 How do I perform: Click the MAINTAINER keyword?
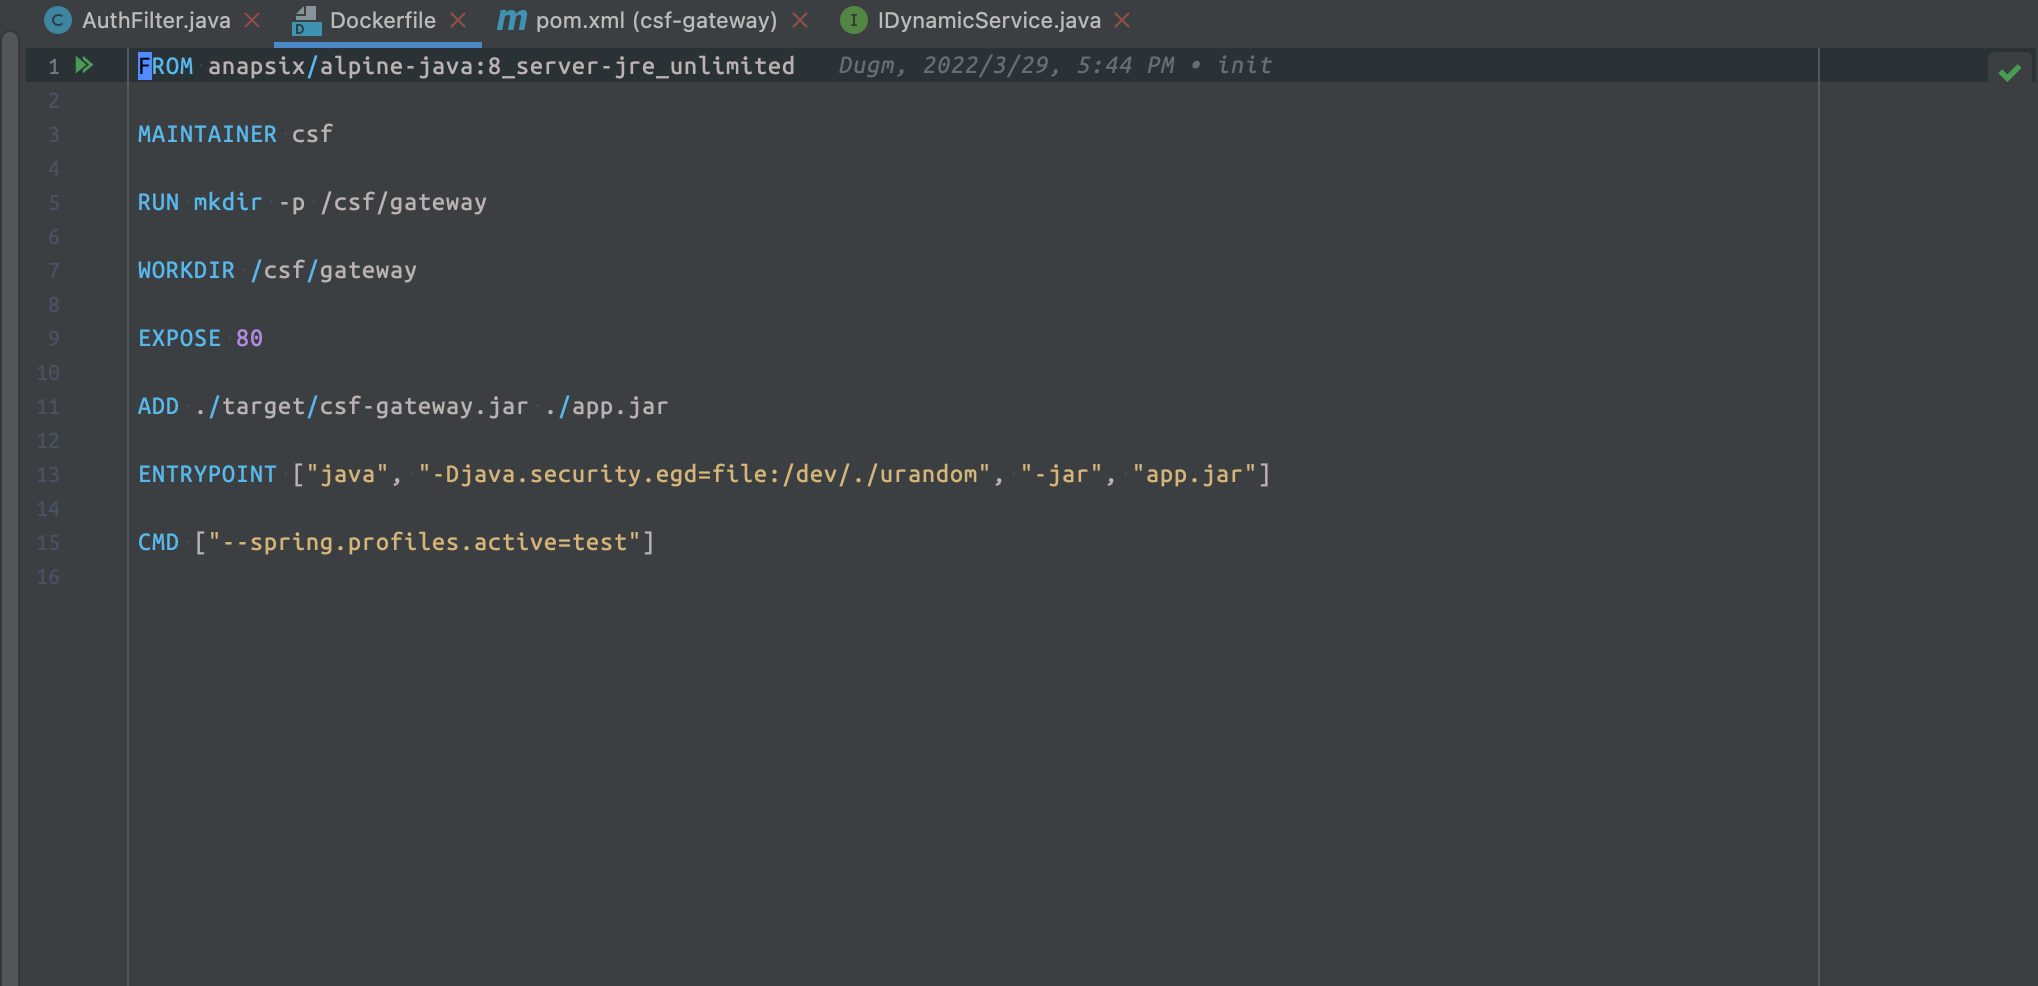click(x=207, y=135)
